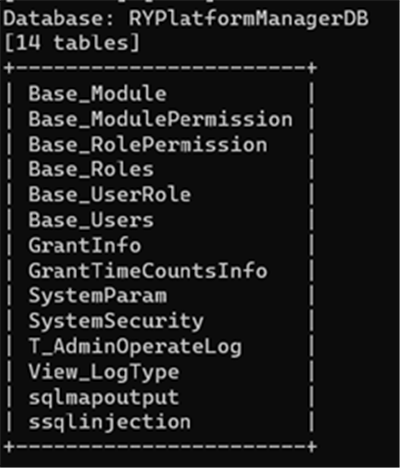
Task: Select the Base_UserRole entry
Action: (110, 195)
